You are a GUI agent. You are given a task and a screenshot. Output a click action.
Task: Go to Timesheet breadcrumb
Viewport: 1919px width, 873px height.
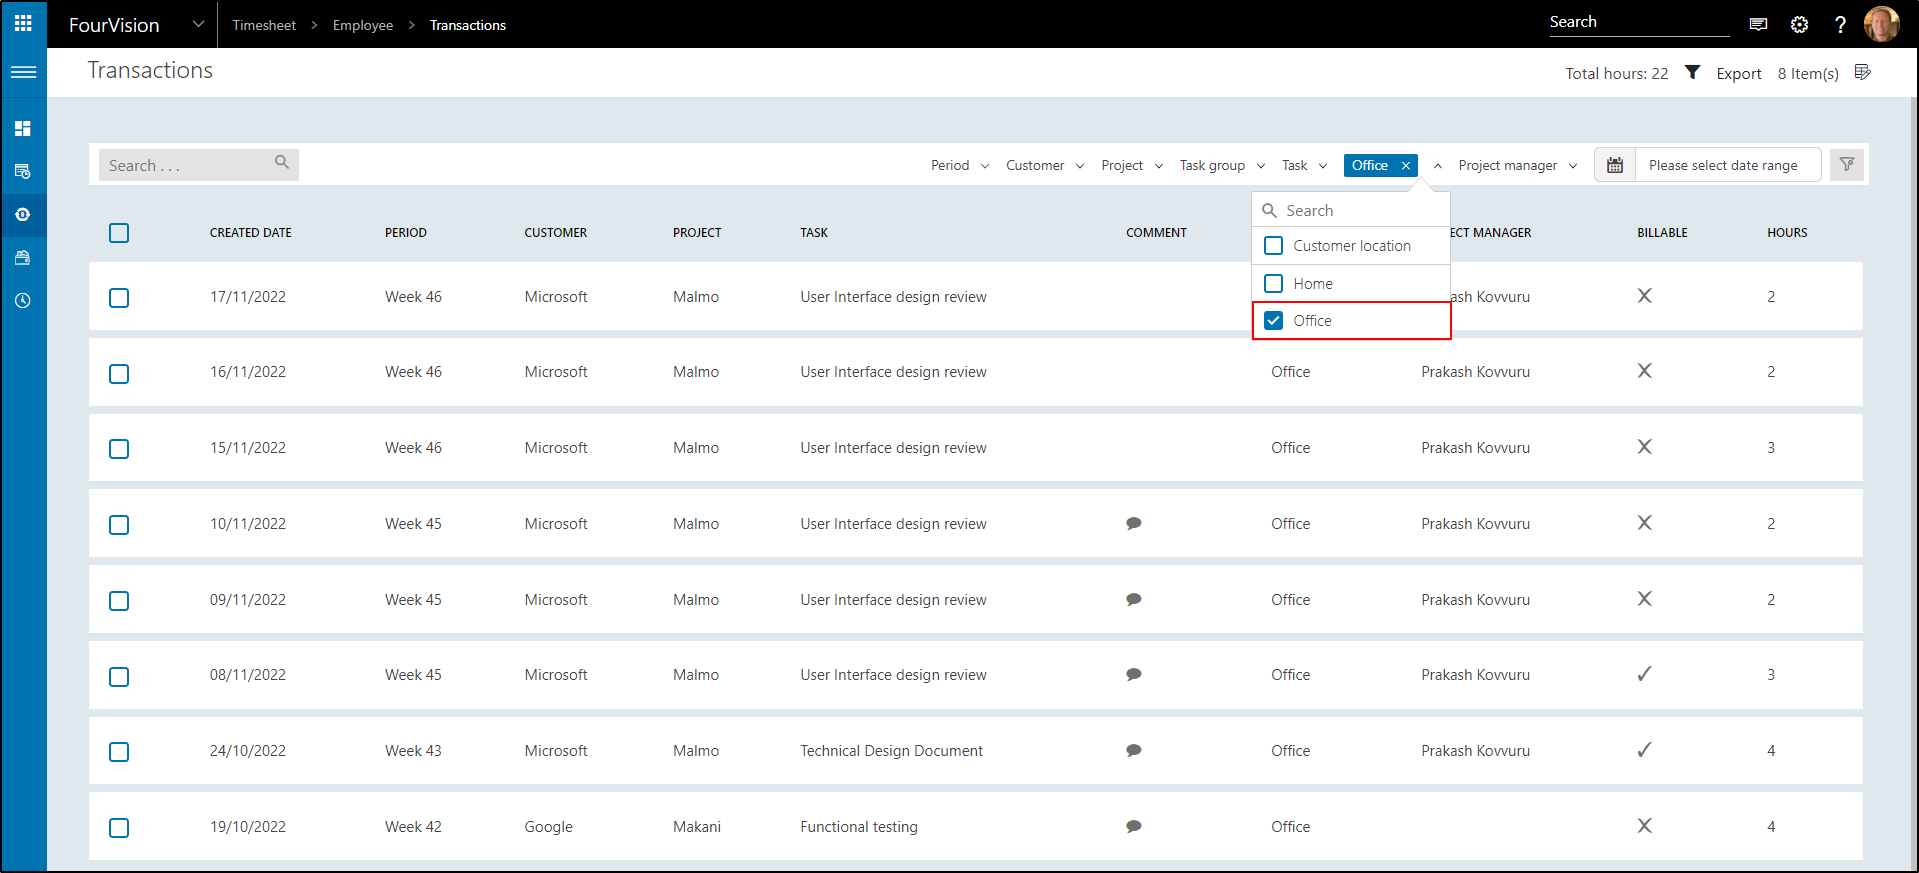point(264,25)
